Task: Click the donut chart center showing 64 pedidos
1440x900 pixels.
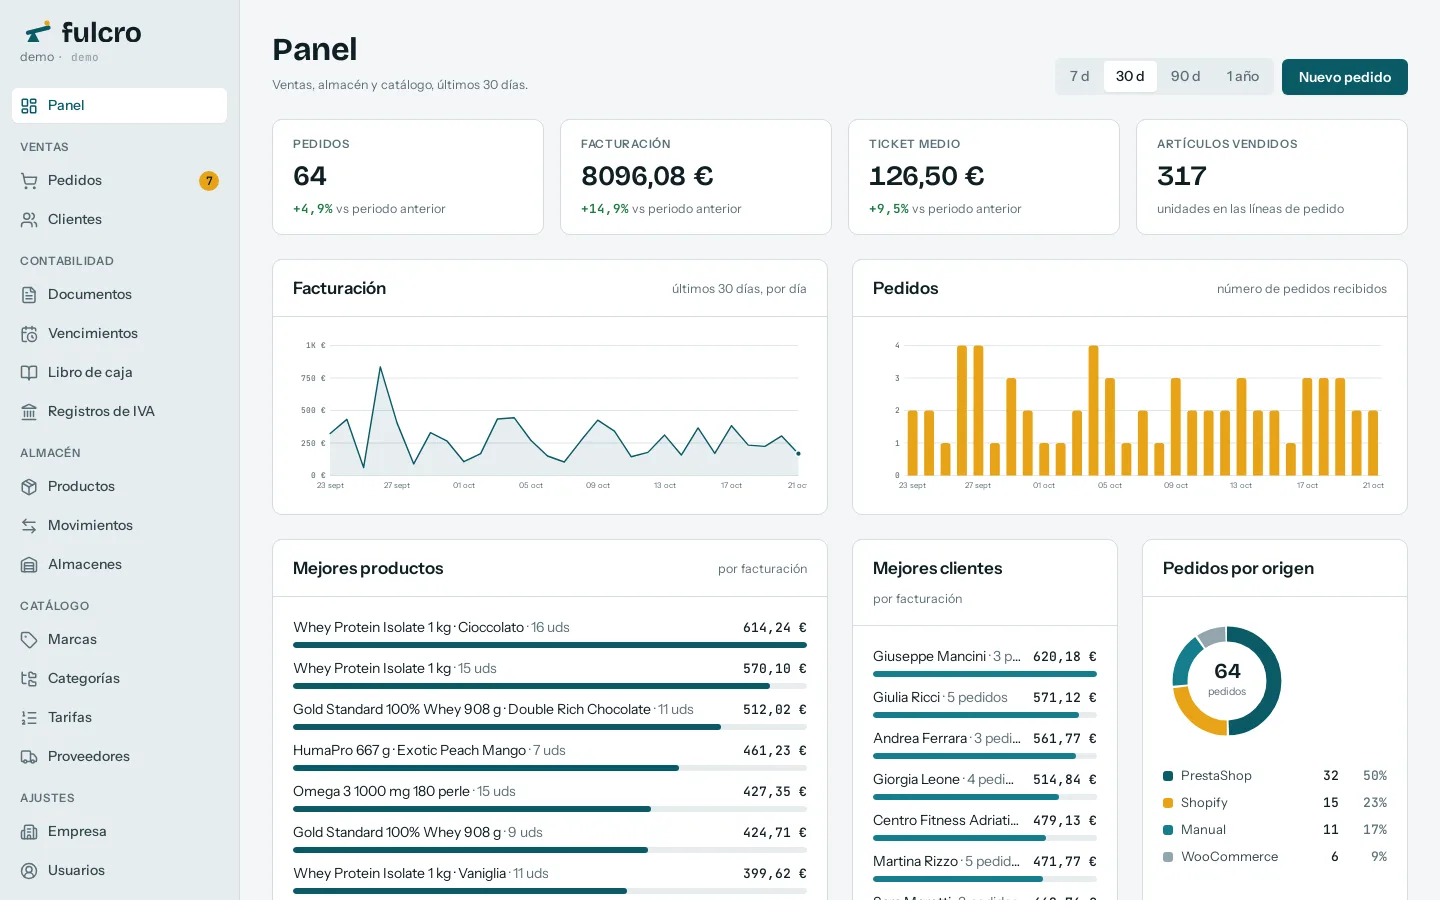Action: click(1227, 680)
